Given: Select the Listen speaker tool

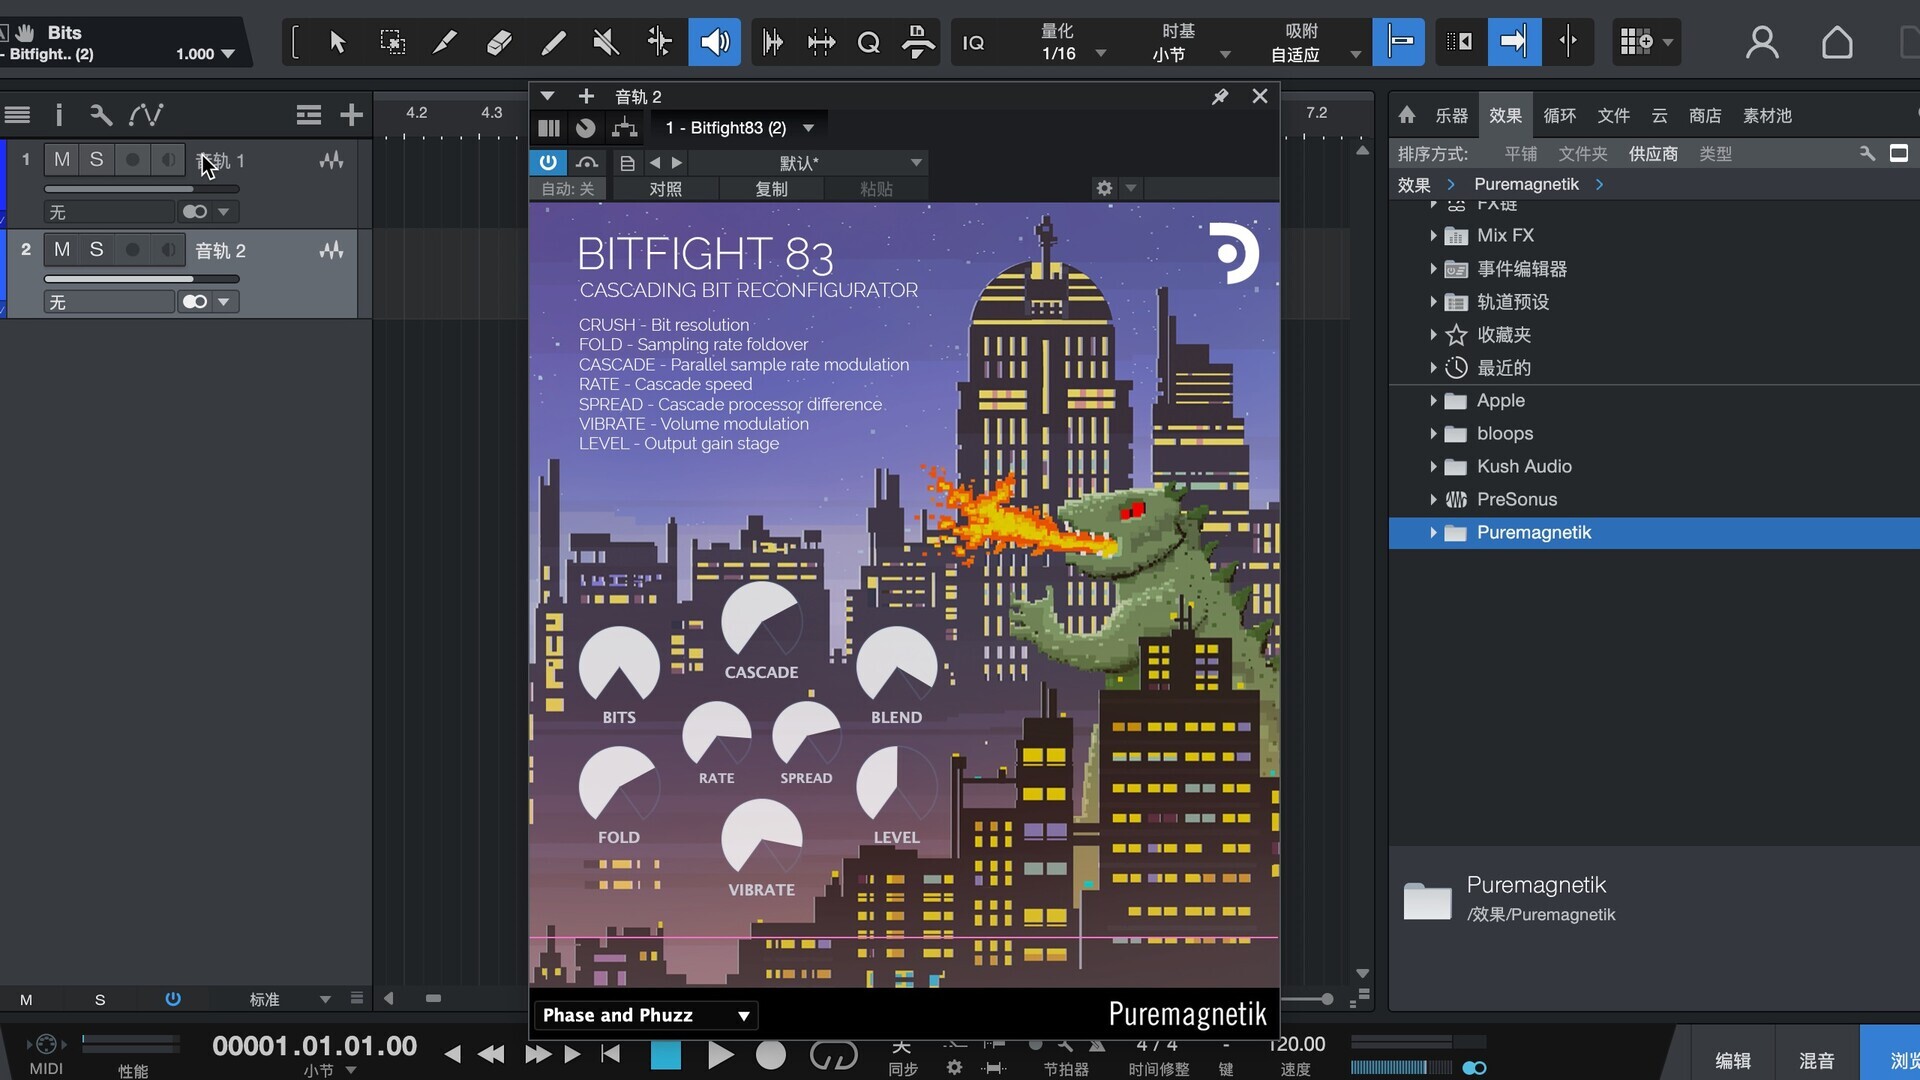Looking at the screenshot, I should coord(714,42).
